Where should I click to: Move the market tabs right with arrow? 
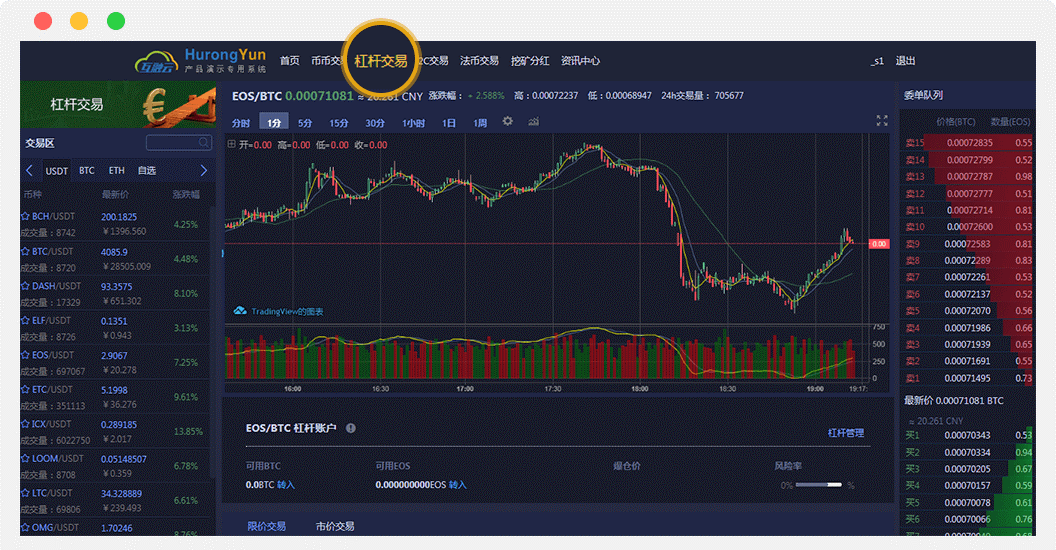click(x=203, y=170)
